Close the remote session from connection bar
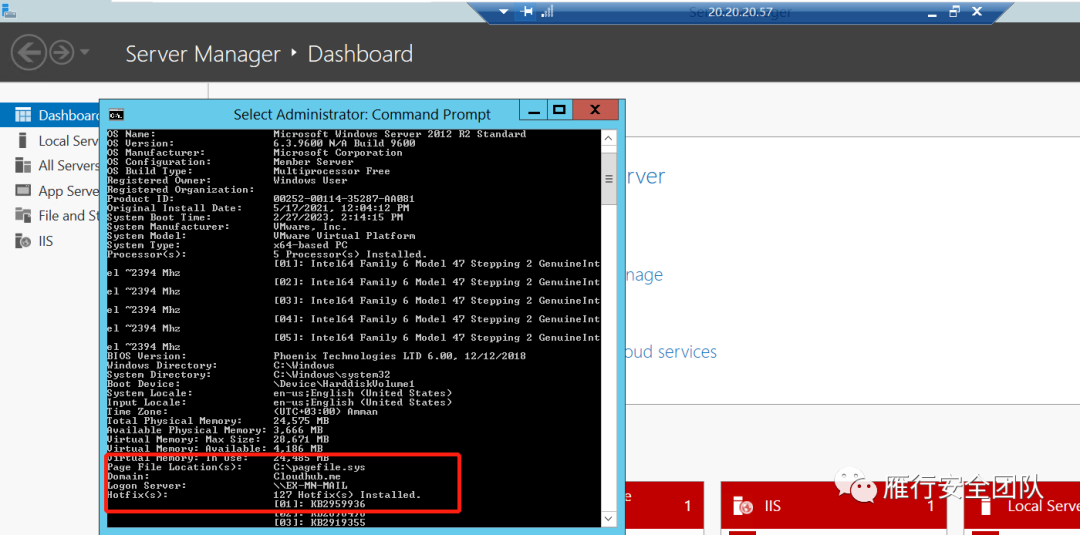The height and width of the screenshot is (535, 1080). click(x=977, y=12)
